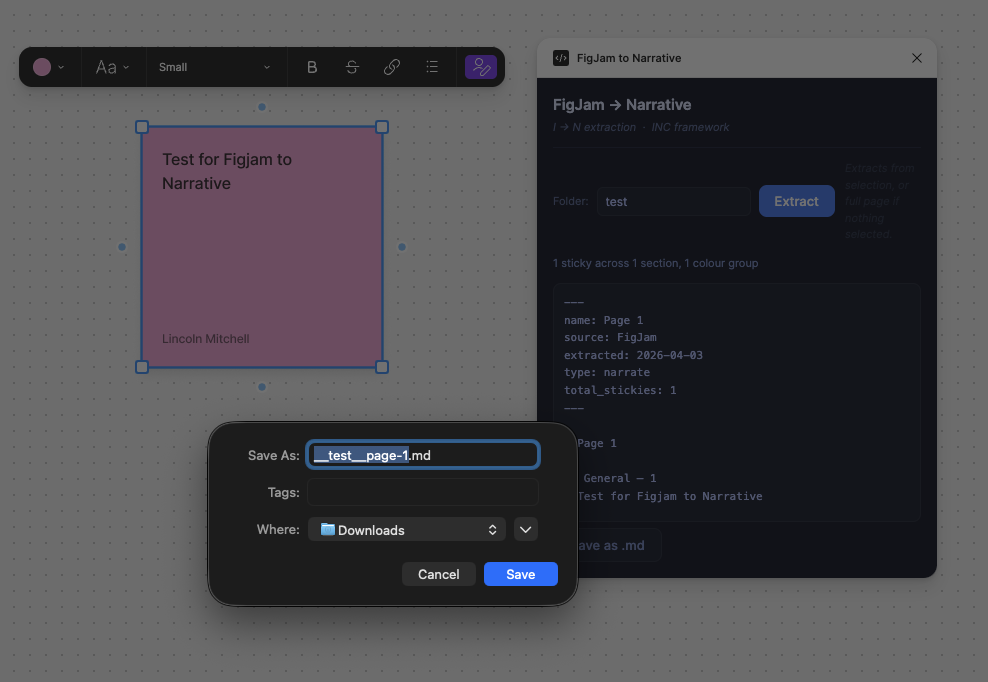This screenshot has width=988, height=682.
Task: Click the INC framework subtitle text
Action: tap(690, 127)
